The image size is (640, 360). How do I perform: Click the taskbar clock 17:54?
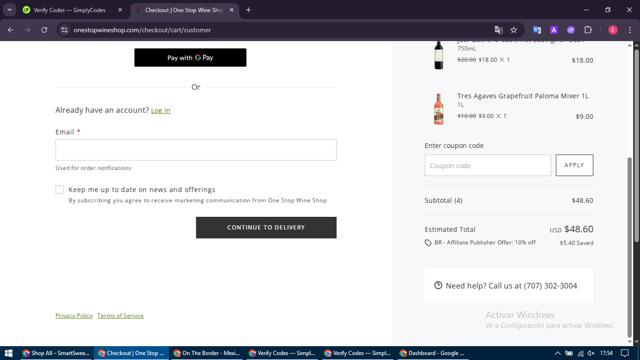coord(607,353)
